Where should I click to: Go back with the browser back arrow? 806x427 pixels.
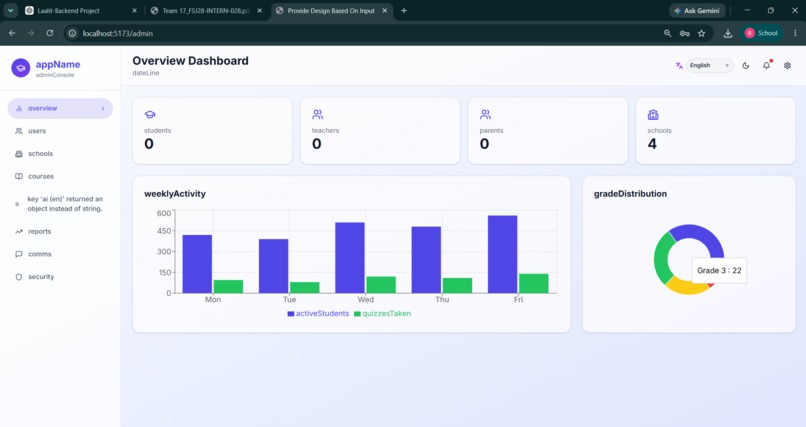click(x=12, y=33)
